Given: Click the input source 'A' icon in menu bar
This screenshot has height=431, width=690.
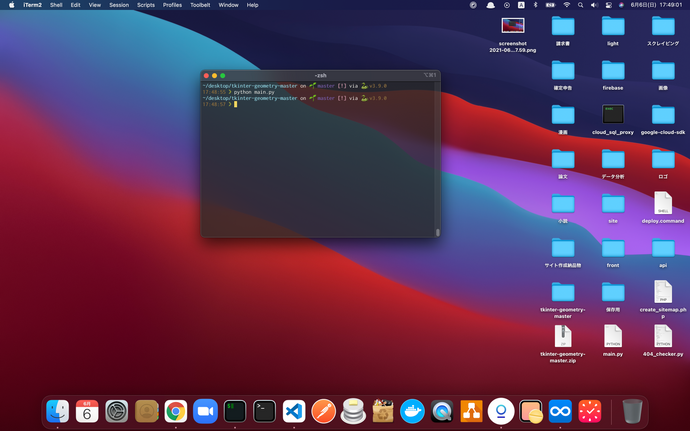Looking at the screenshot, I should click(x=521, y=5).
